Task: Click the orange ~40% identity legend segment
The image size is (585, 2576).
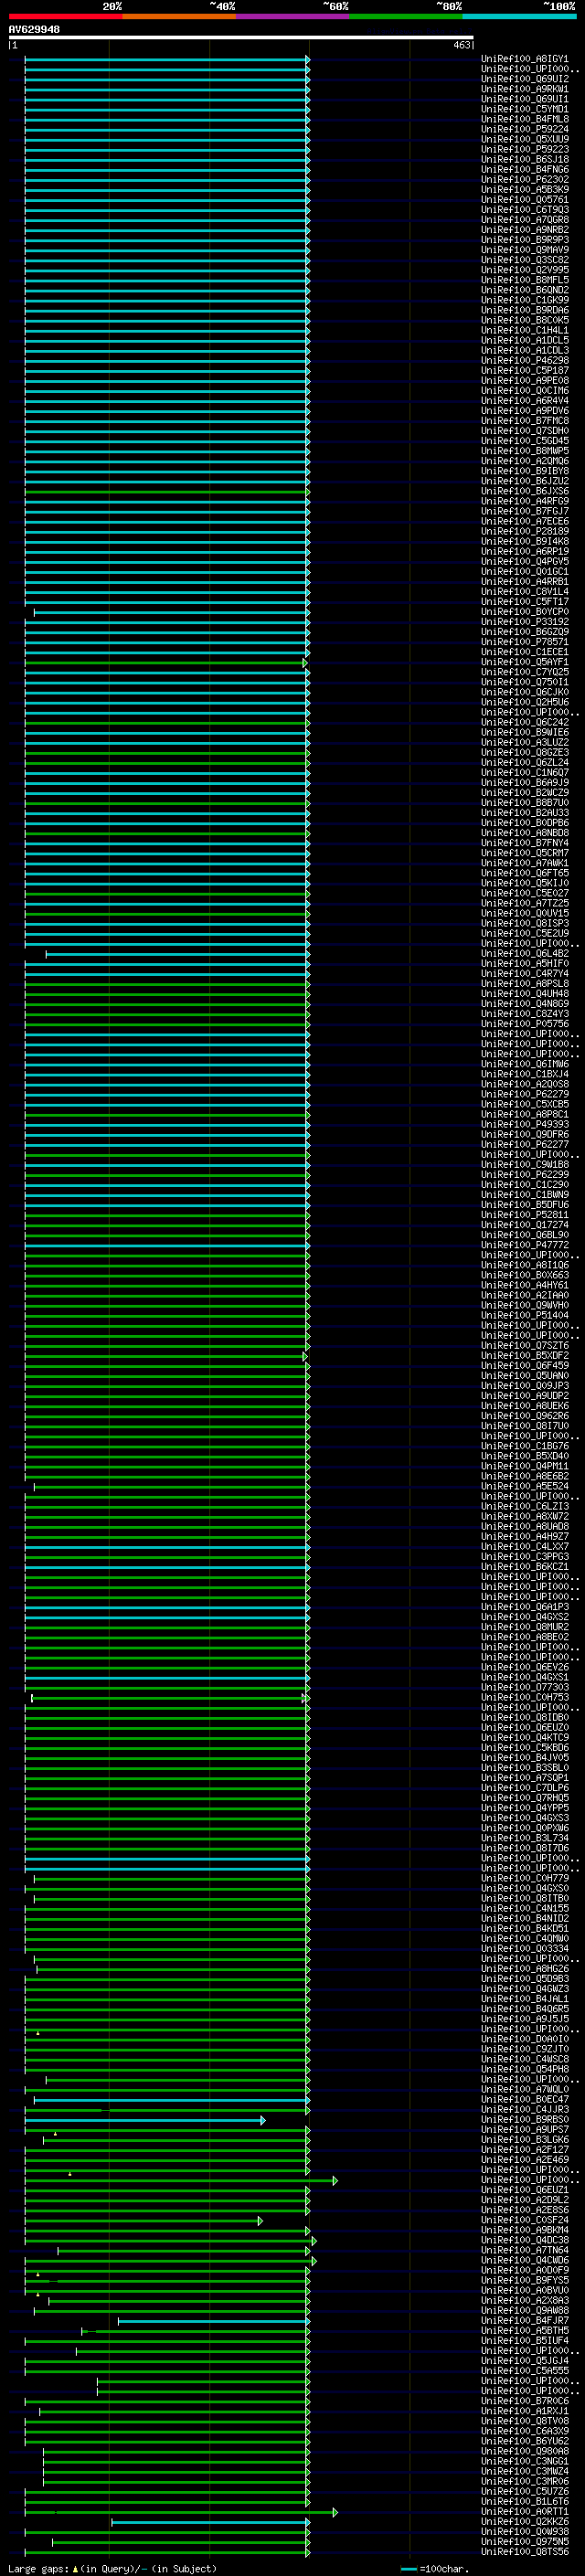Action: coord(179,16)
